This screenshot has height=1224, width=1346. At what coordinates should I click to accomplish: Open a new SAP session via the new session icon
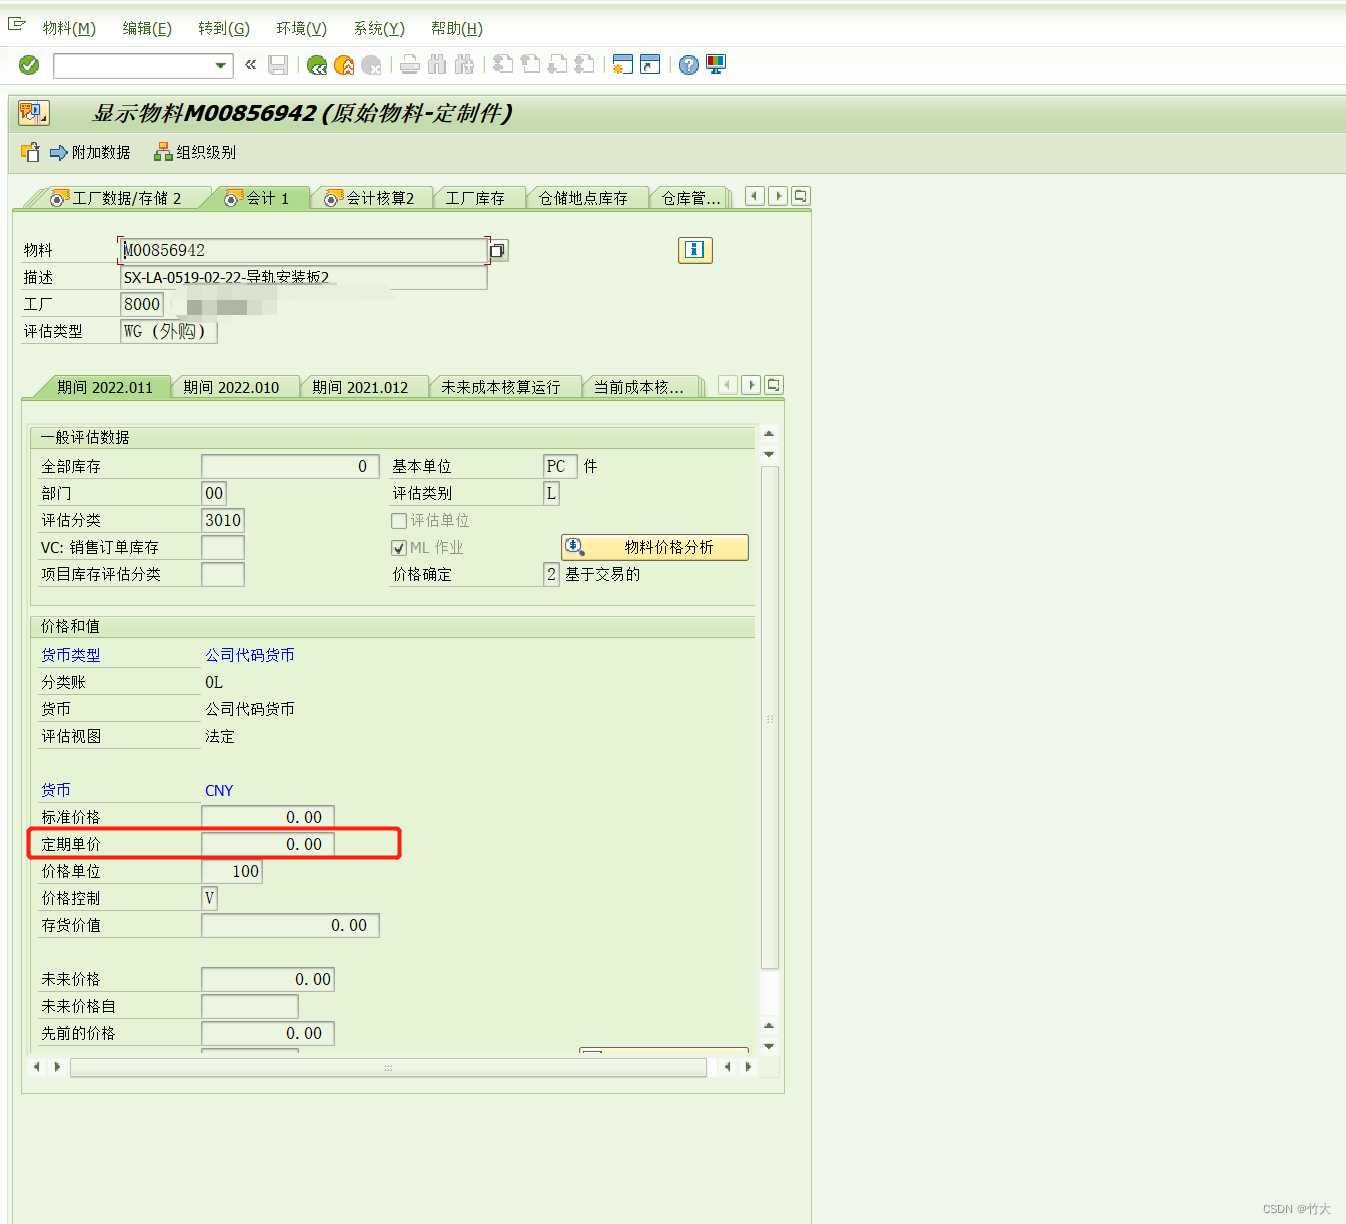[622, 64]
